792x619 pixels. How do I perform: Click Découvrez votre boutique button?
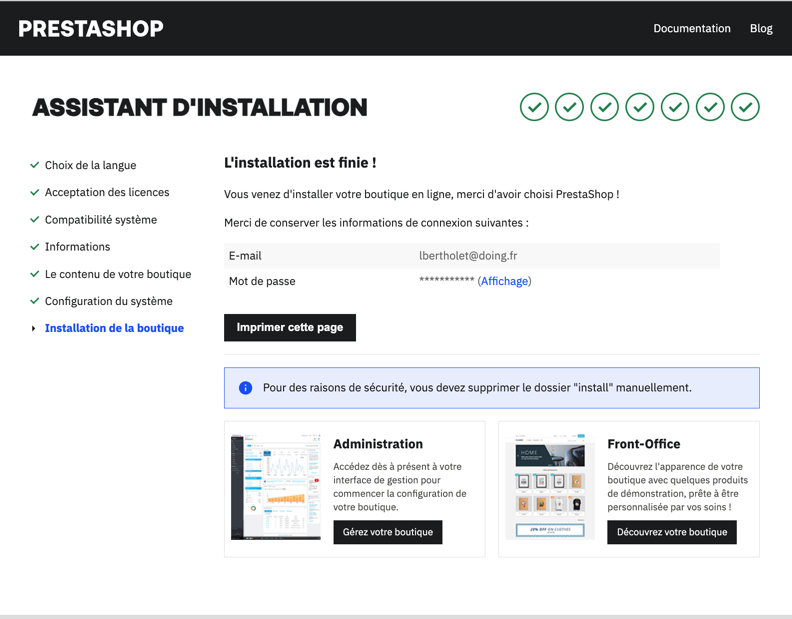coord(672,532)
